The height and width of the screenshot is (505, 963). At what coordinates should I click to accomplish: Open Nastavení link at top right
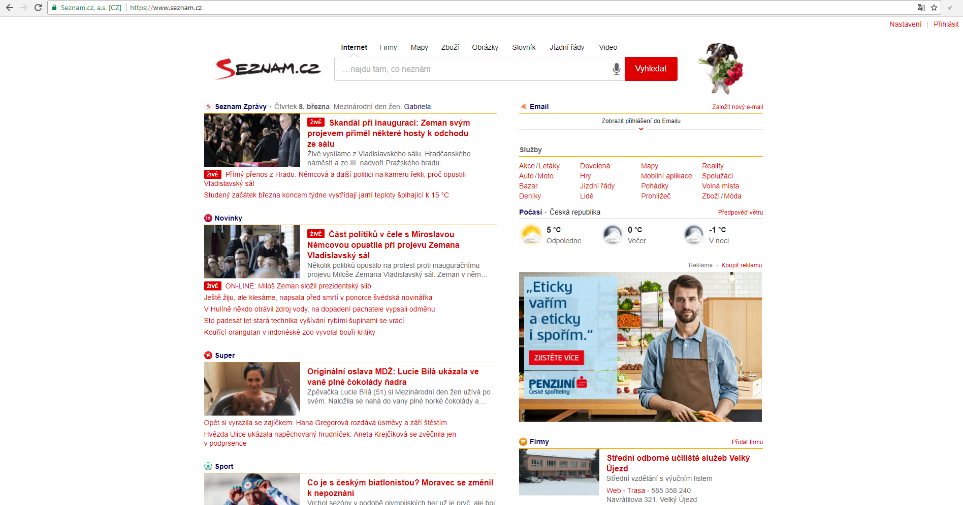point(905,25)
